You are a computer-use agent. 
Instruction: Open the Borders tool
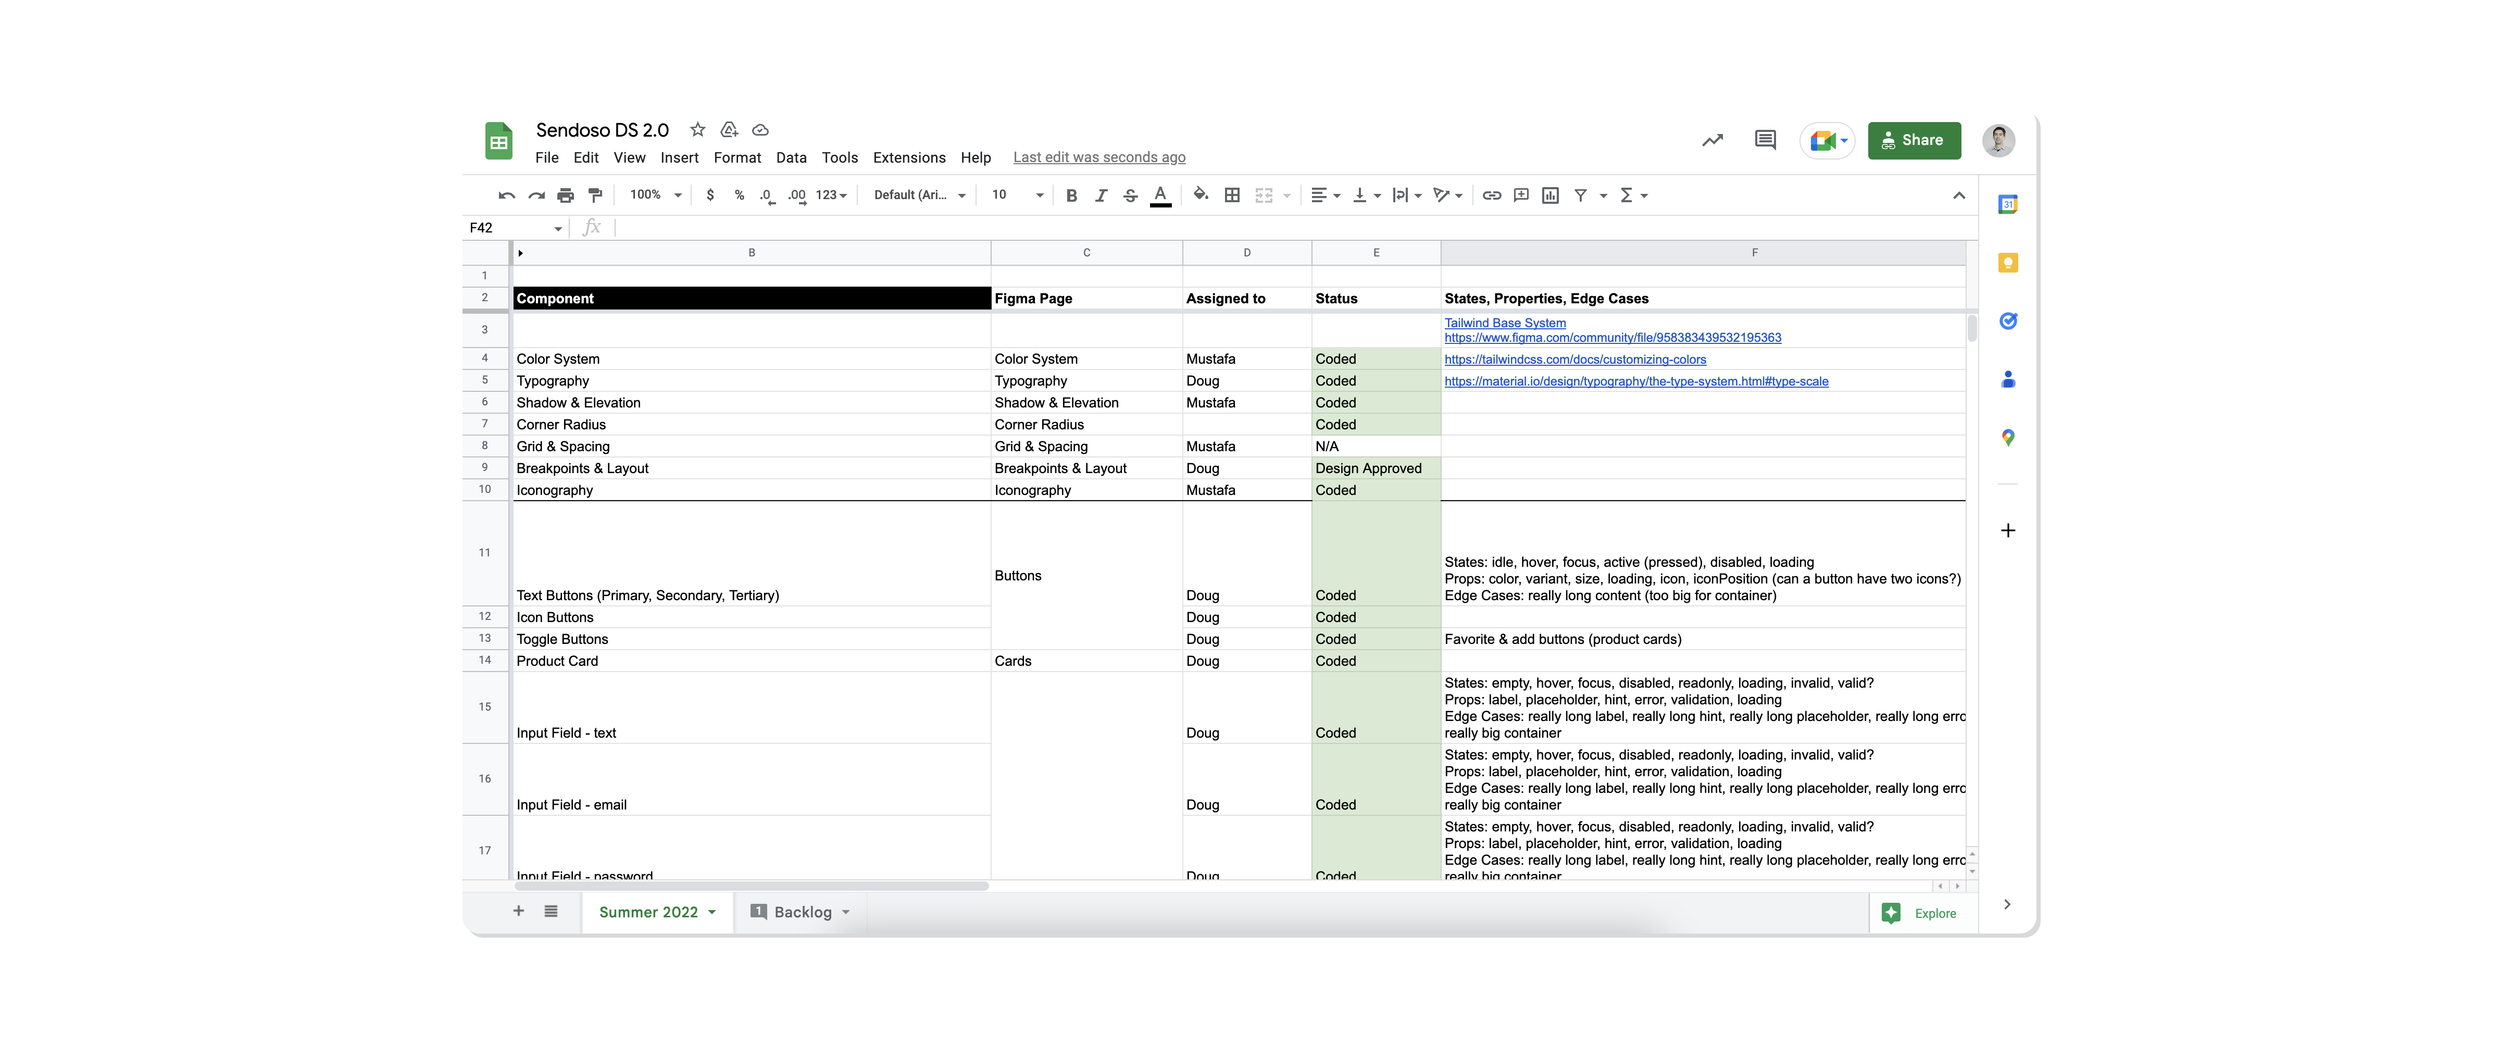pyautogui.click(x=1232, y=195)
